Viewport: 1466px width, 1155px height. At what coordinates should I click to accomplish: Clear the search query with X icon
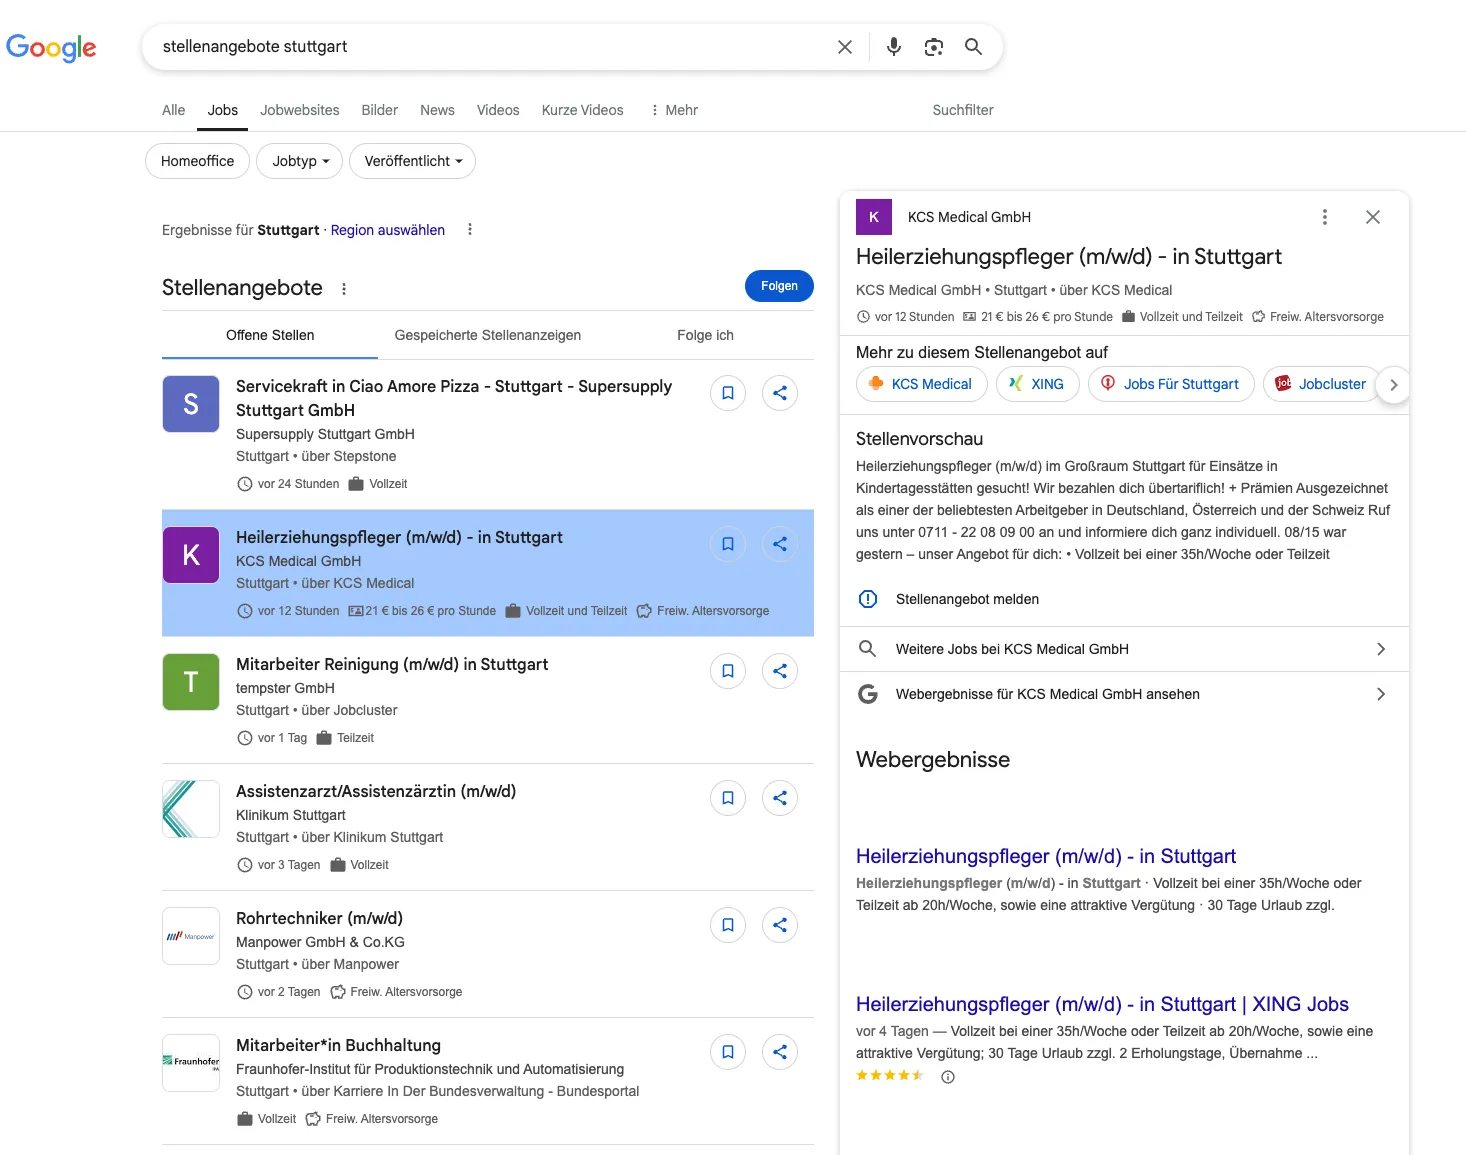point(845,47)
